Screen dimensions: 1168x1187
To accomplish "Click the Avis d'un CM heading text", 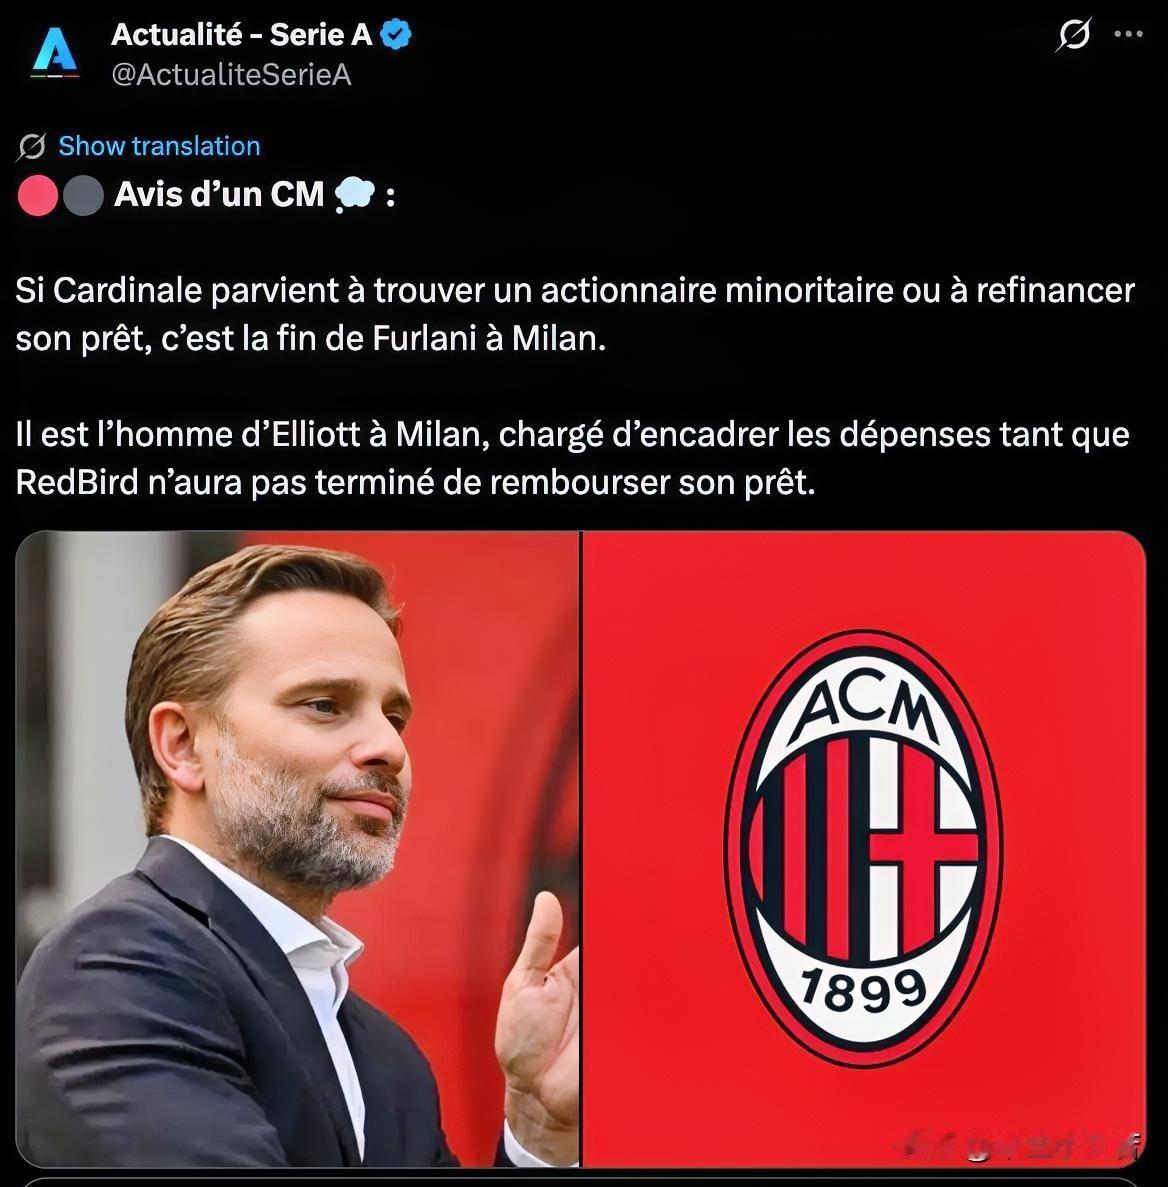I will coord(220,195).
